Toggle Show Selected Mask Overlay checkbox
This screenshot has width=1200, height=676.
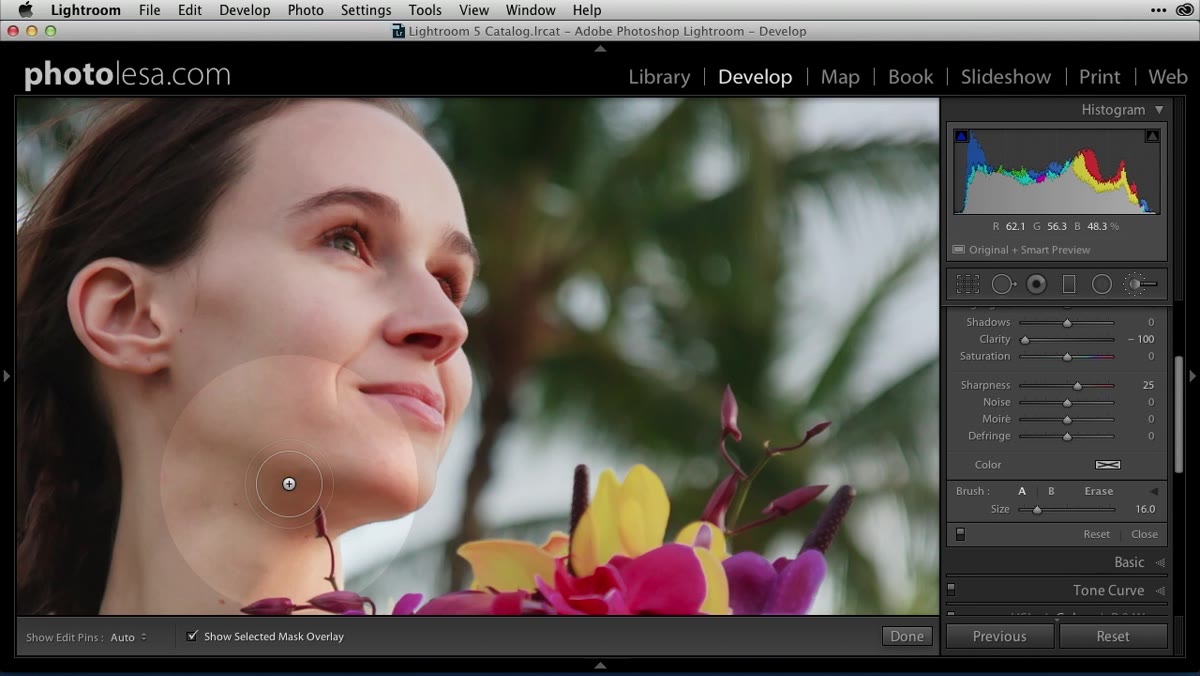[192, 636]
